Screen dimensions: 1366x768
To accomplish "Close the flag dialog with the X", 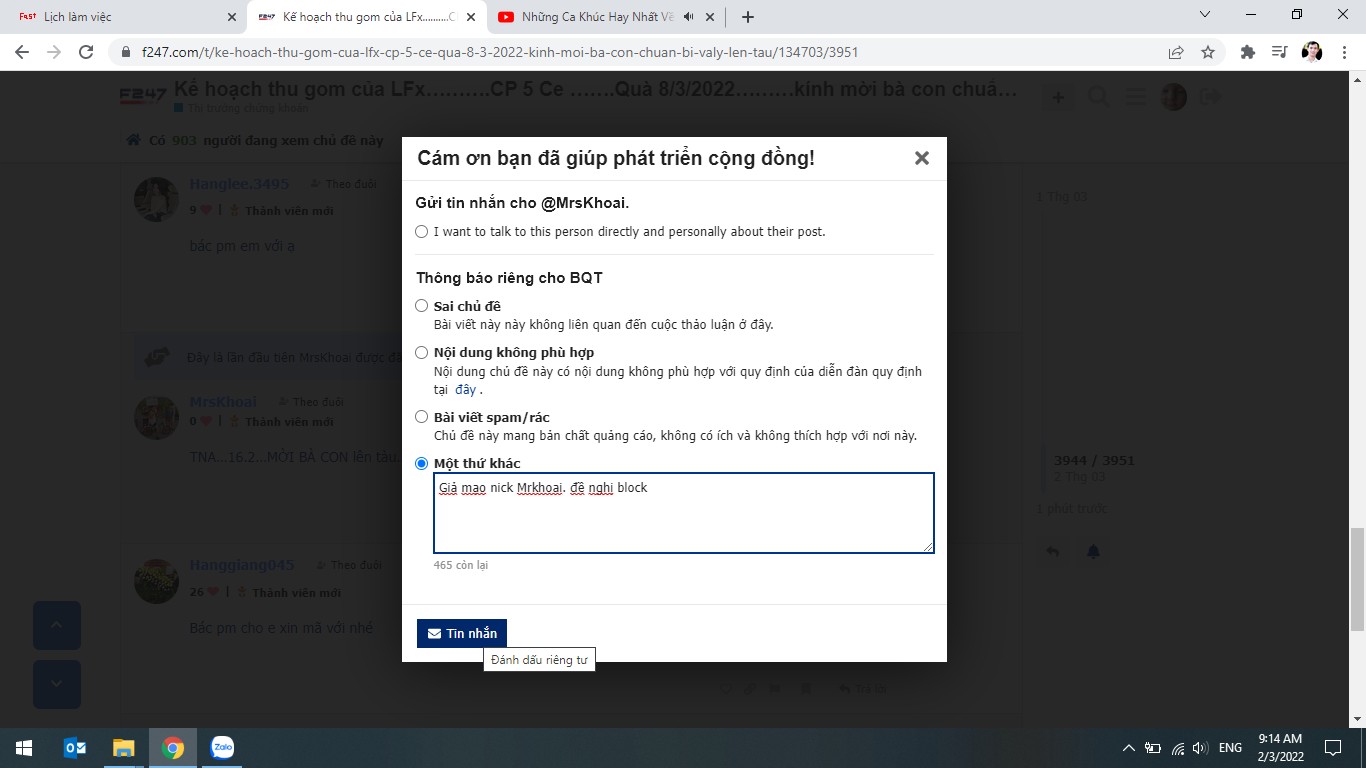I will tap(922, 158).
